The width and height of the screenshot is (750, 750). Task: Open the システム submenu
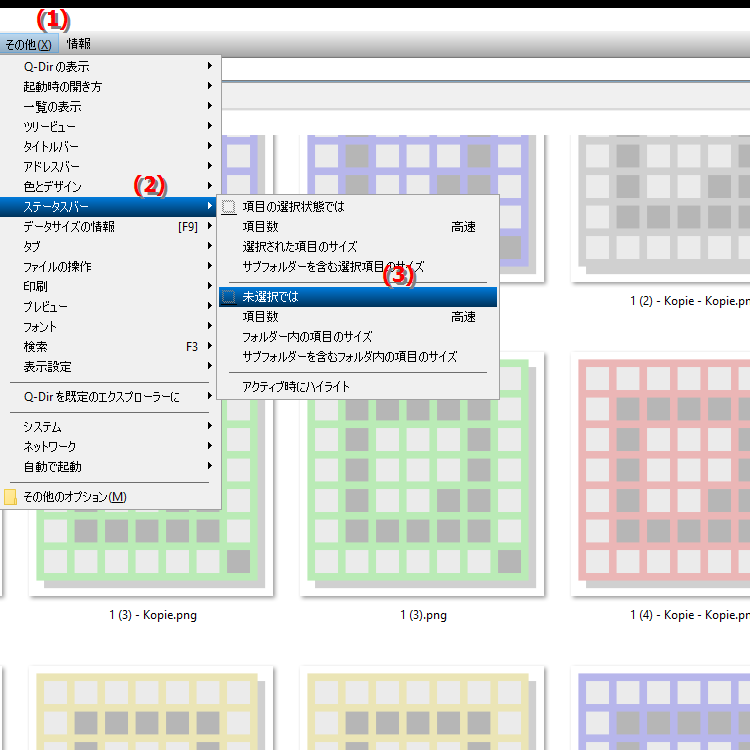click(x=109, y=426)
